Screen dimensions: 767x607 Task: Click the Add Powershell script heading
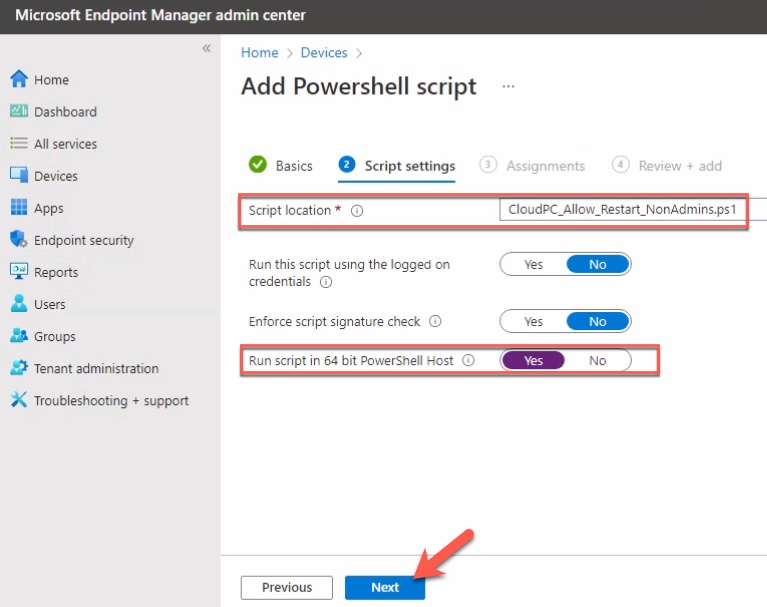[359, 87]
